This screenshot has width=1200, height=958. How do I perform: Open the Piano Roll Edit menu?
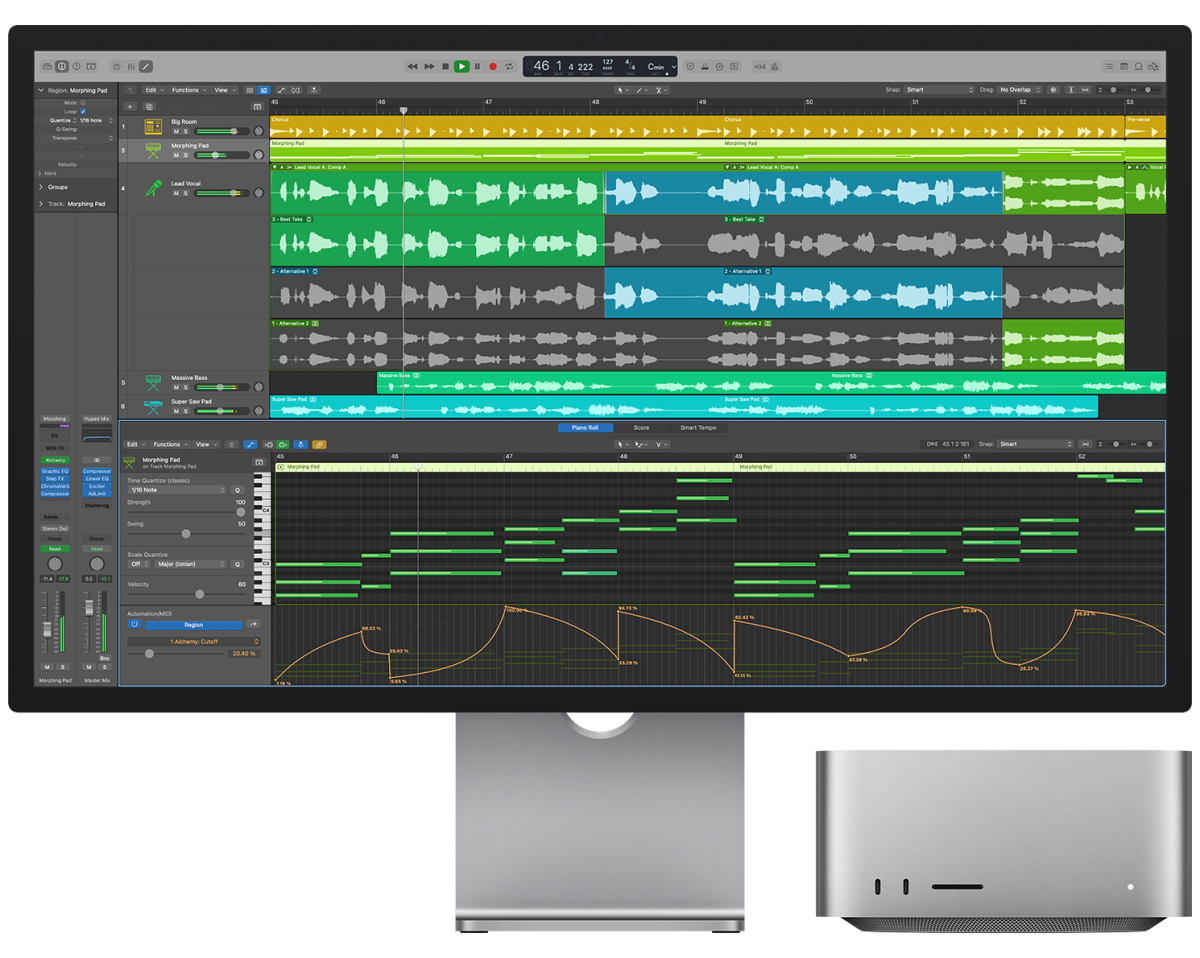pos(134,444)
